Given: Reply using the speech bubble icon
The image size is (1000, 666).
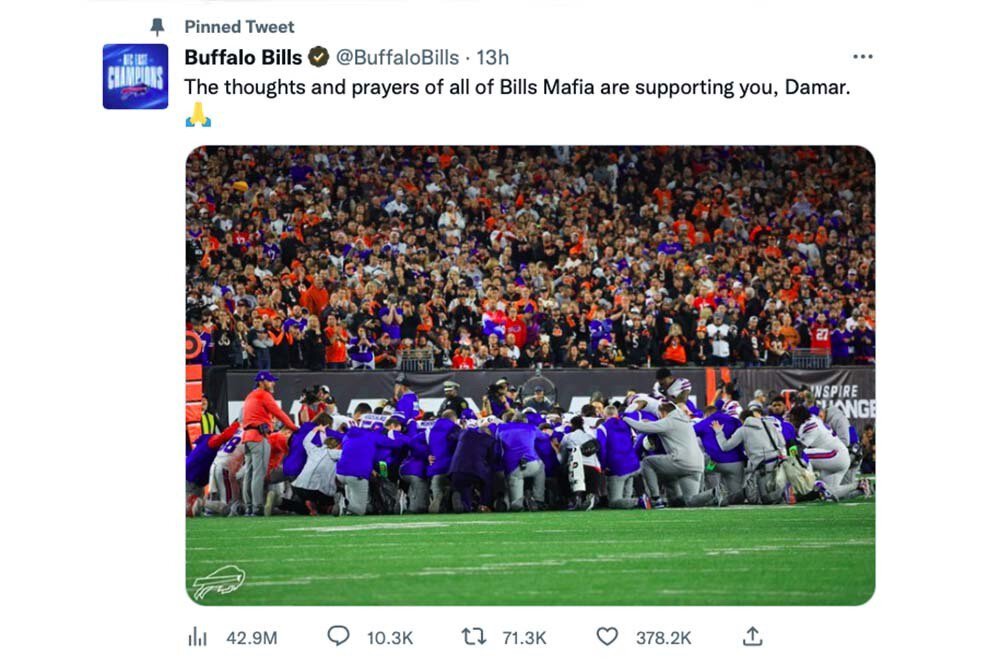Looking at the screenshot, I should (339, 636).
